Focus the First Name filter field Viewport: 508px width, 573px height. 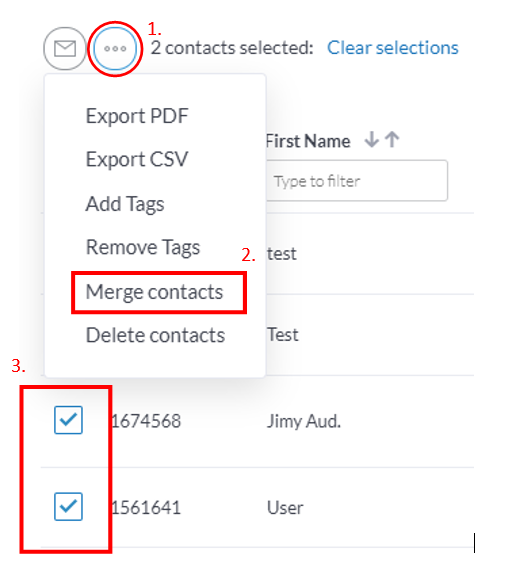click(357, 181)
